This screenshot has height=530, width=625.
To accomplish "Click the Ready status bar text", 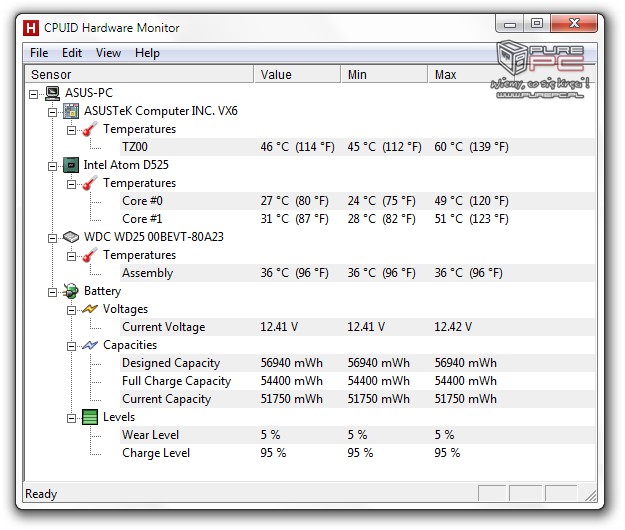I will (x=41, y=494).
